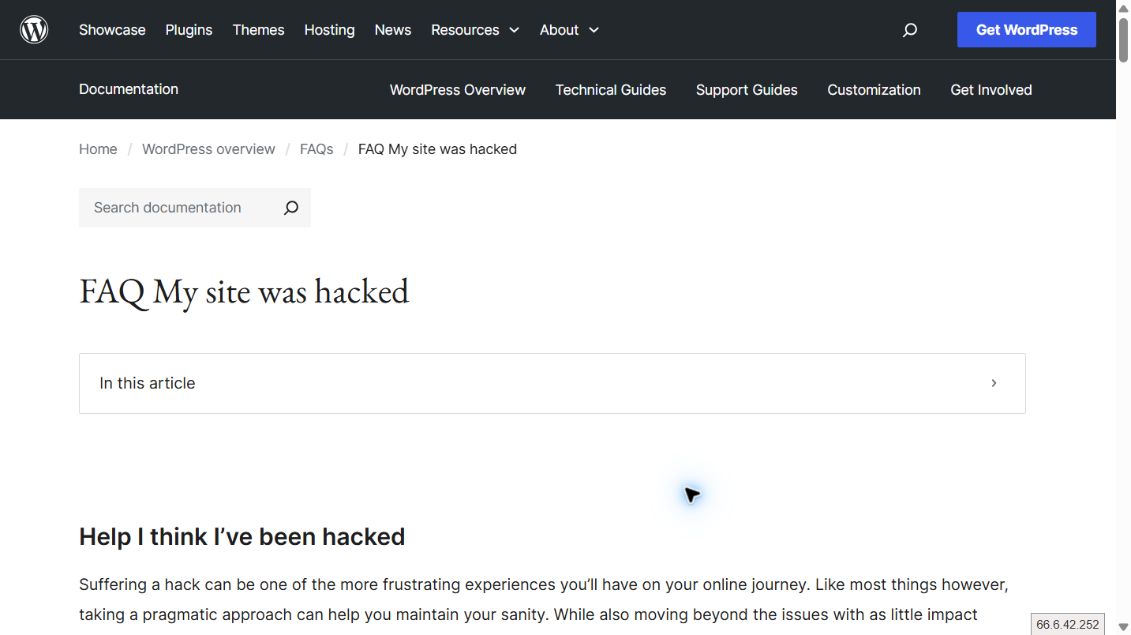Go to the Plugins page

189,30
